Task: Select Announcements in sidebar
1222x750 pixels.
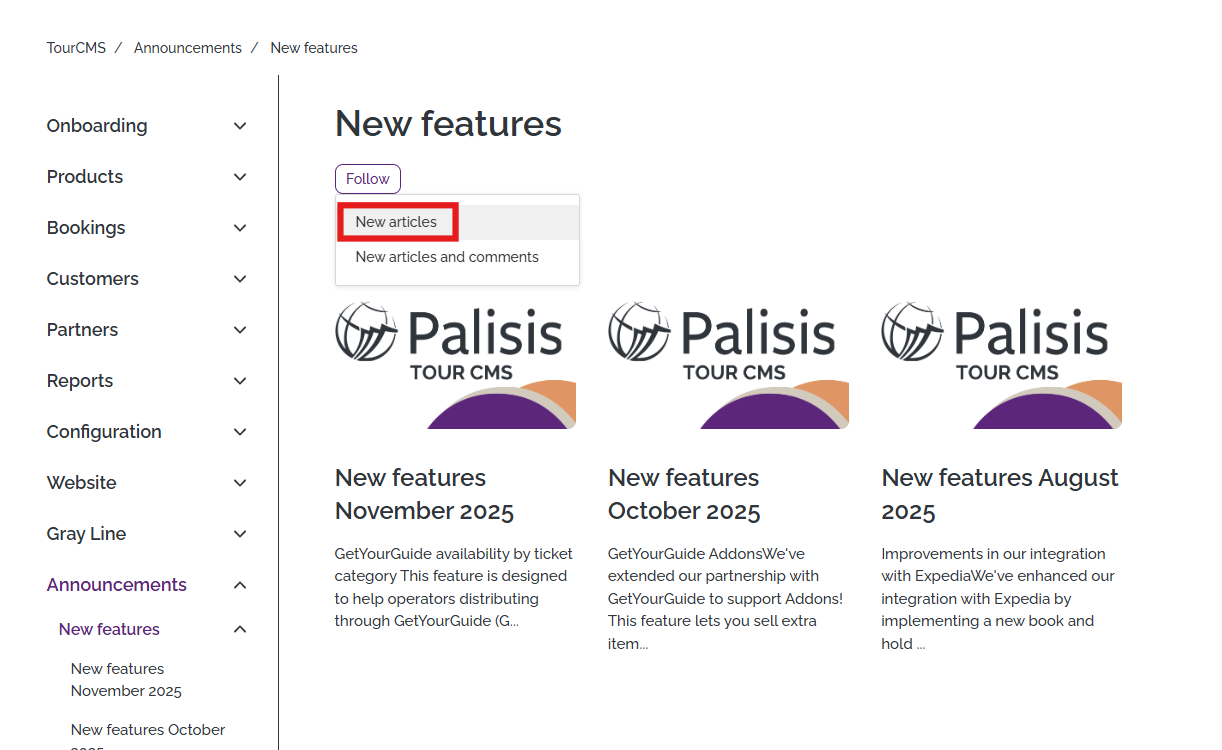Action: pyautogui.click(x=117, y=585)
